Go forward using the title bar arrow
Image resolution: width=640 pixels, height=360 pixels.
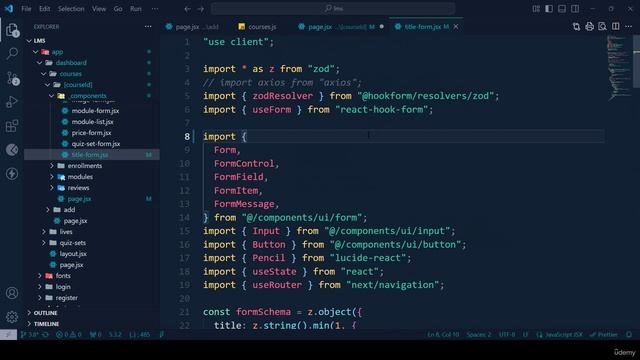coord(200,9)
